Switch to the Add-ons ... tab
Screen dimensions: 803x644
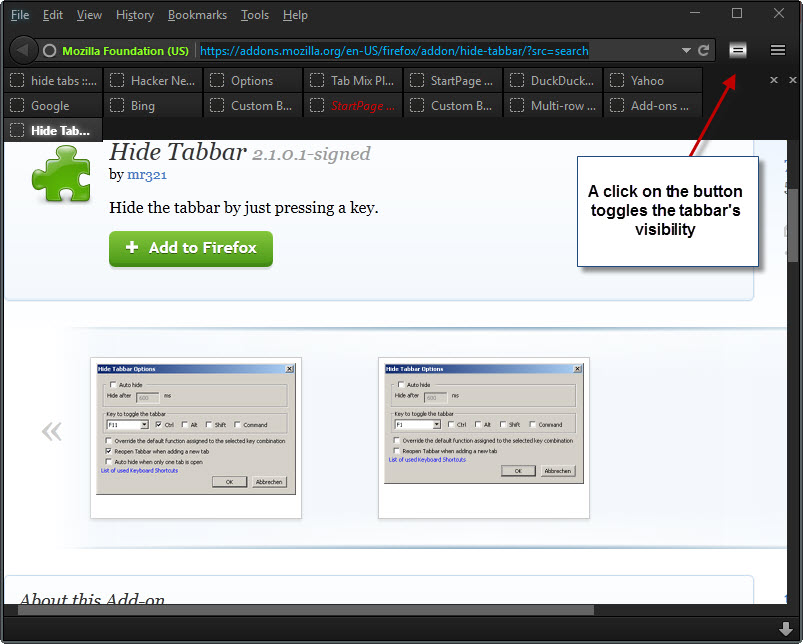click(653, 105)
